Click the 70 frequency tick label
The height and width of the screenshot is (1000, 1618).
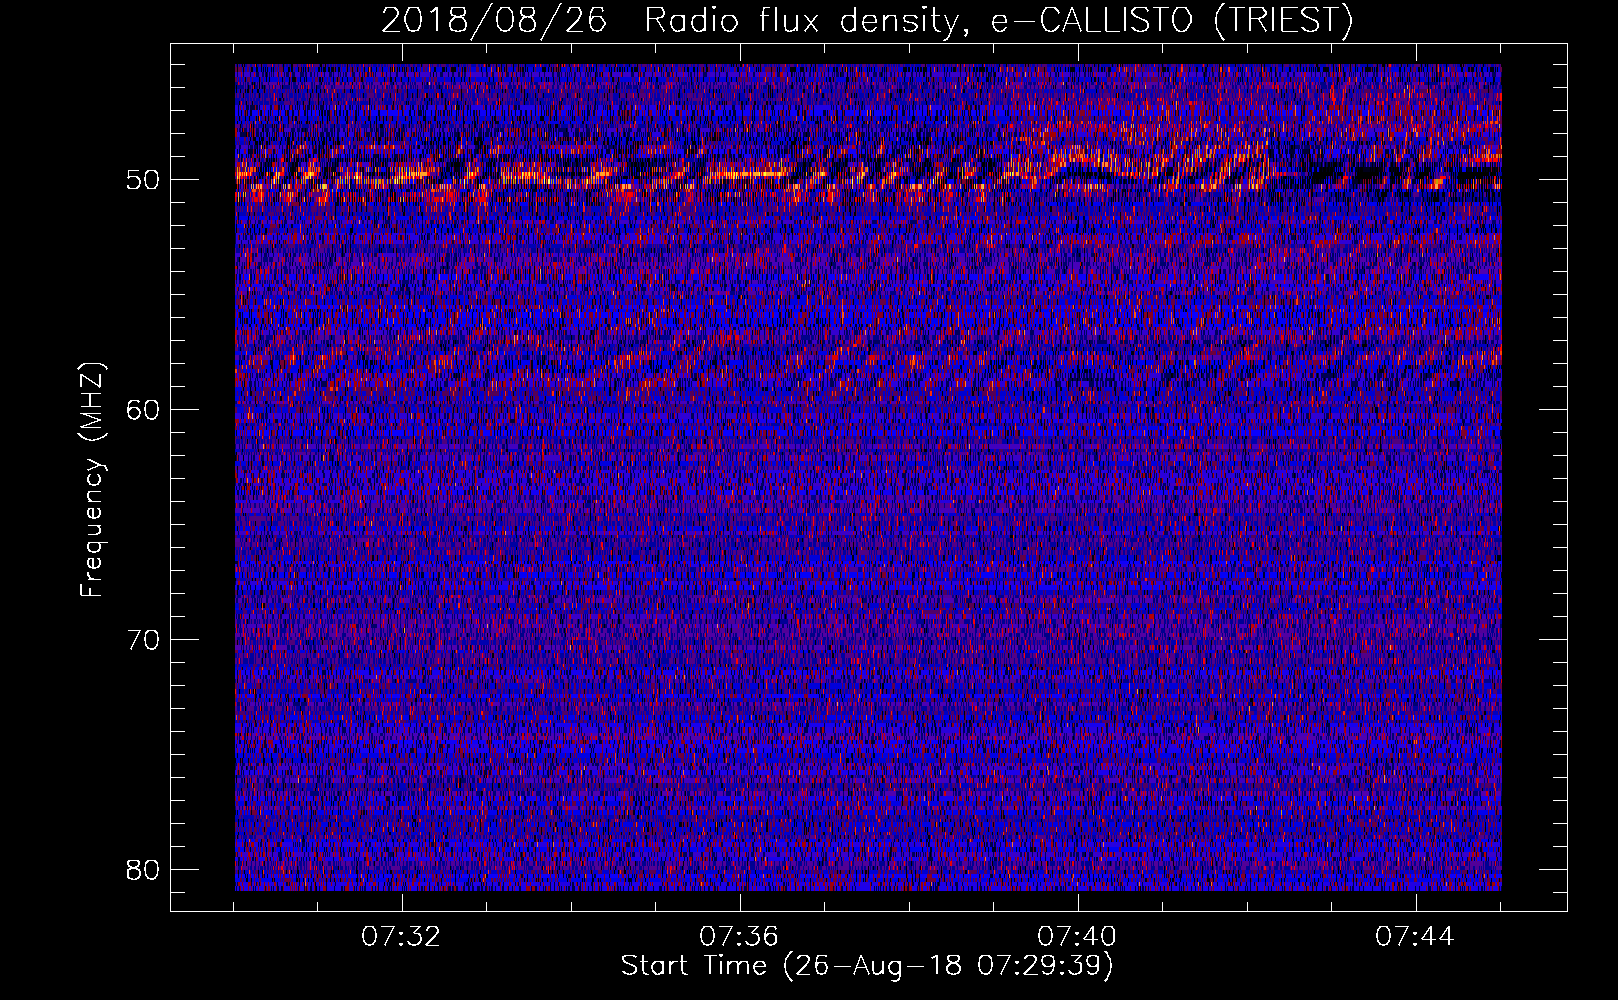coord(143,639)
